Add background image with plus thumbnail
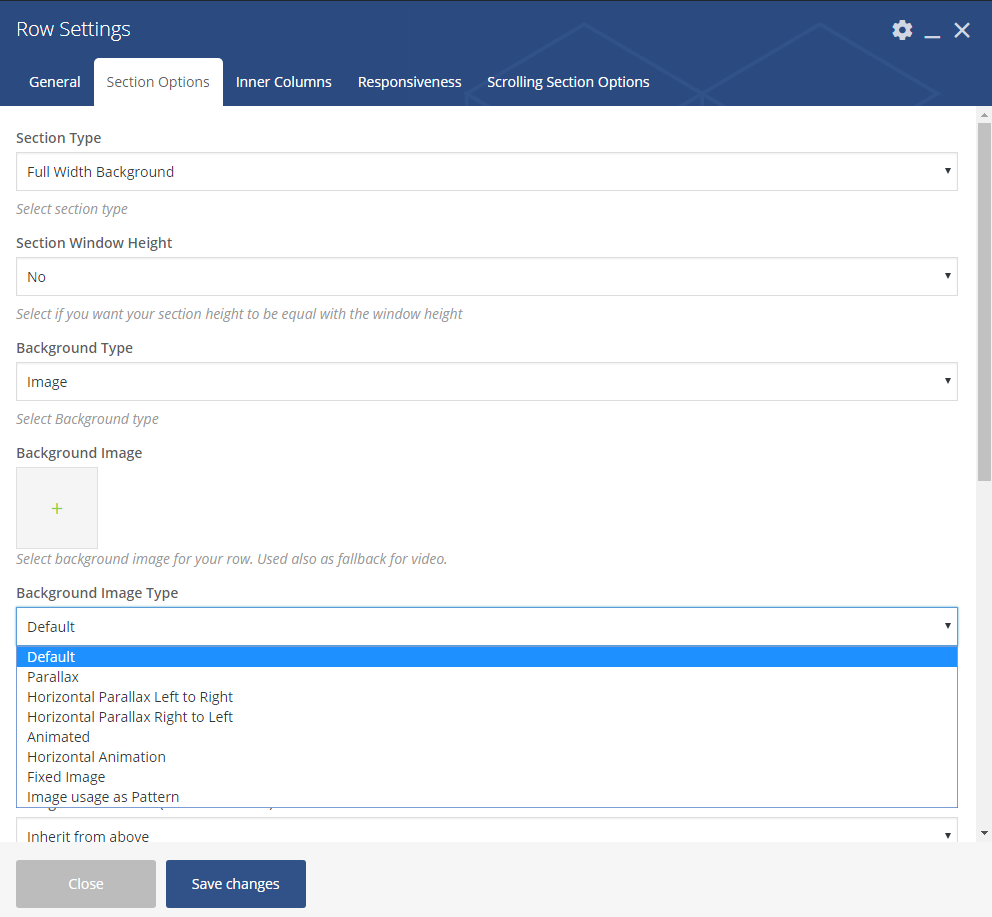Image resolution: width=992 pixels, height=917 pixels. coord(57,508)
